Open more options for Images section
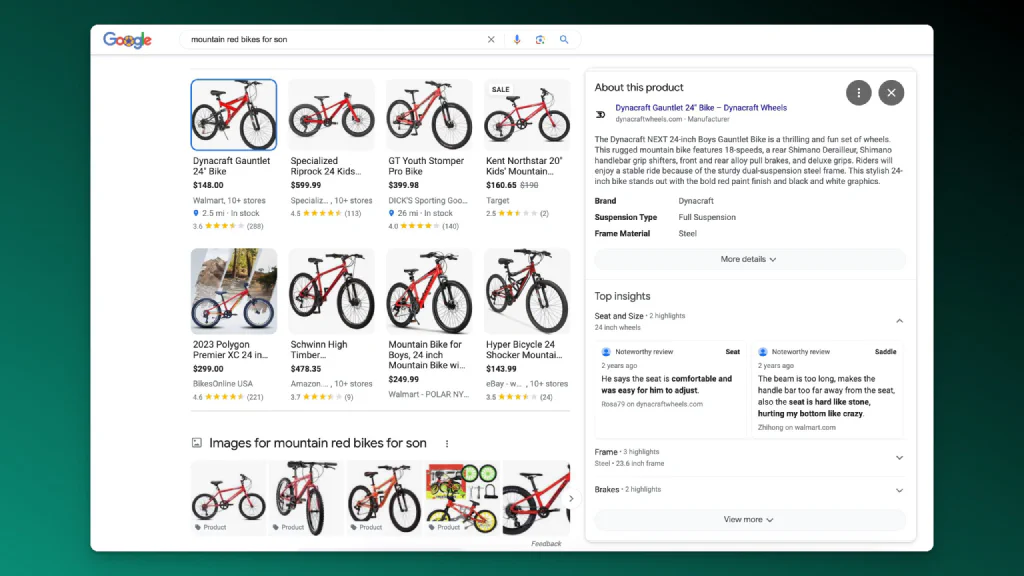The height and width of the screenshot is (576, 1024). point(447,443)
